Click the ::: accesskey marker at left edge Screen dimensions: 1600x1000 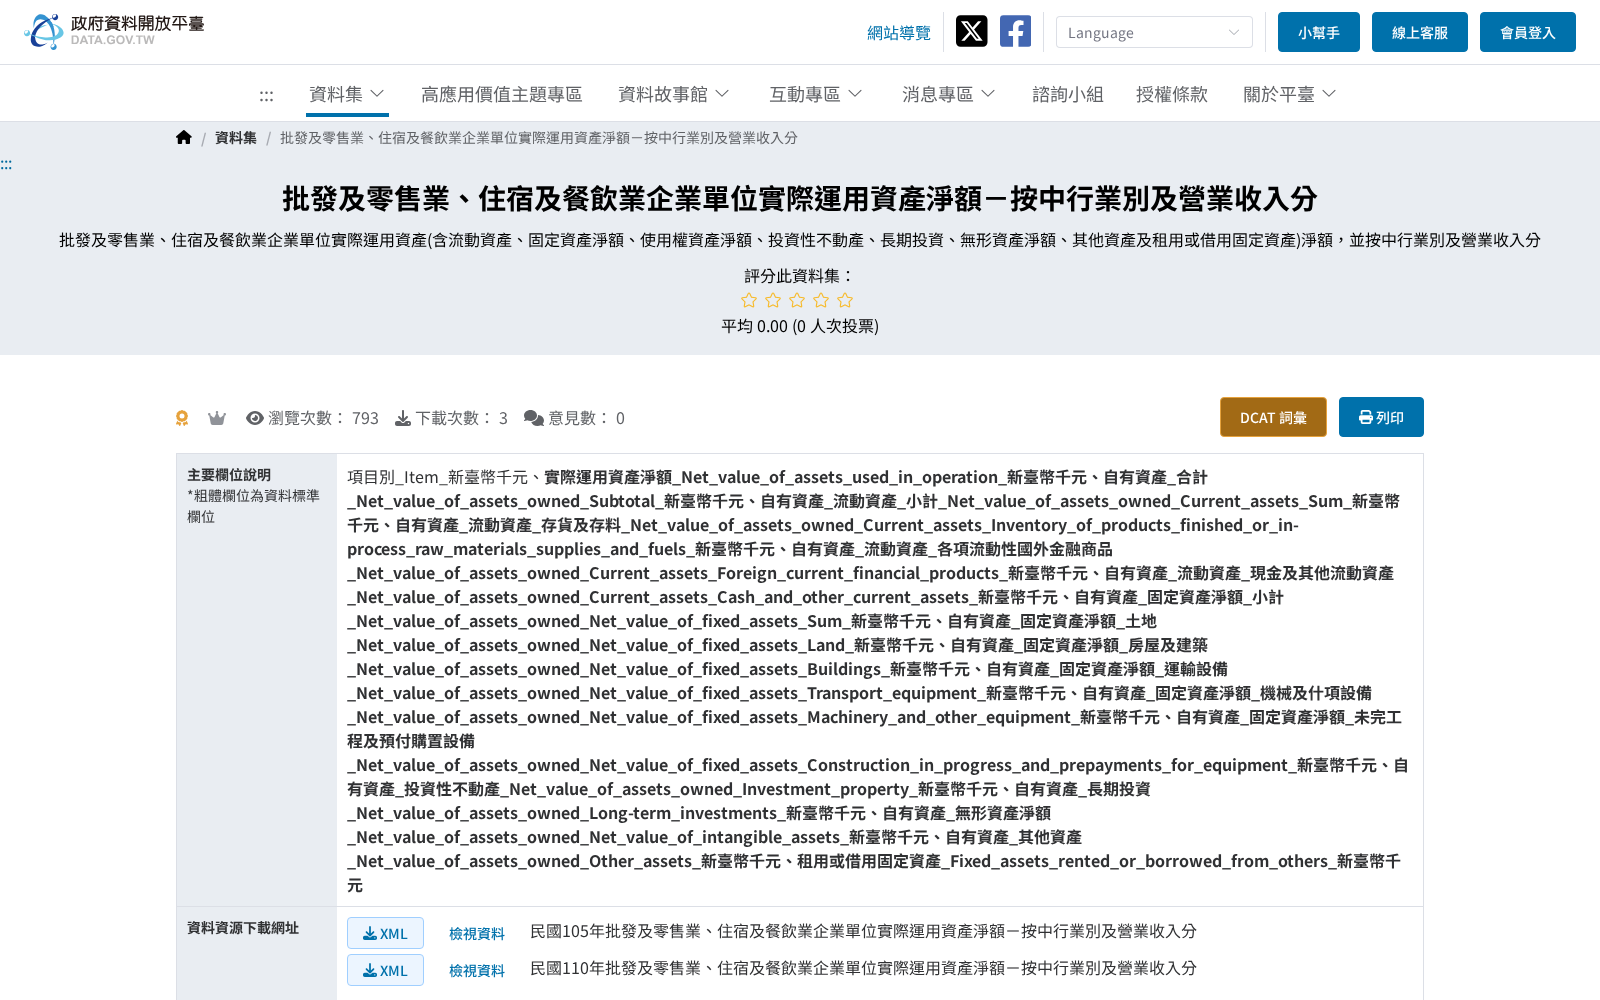6,165
